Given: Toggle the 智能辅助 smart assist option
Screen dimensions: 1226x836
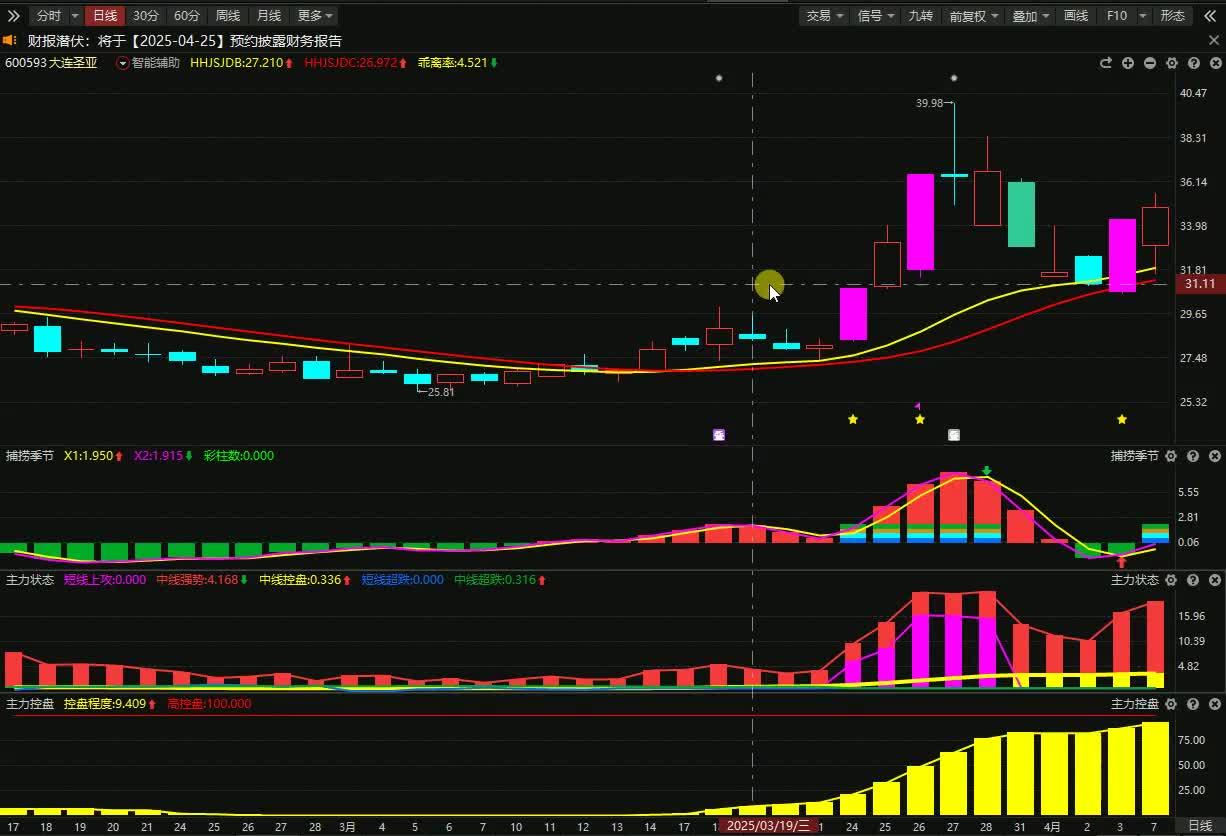Looking at the screenshot, I should click(x=148, y=63).
